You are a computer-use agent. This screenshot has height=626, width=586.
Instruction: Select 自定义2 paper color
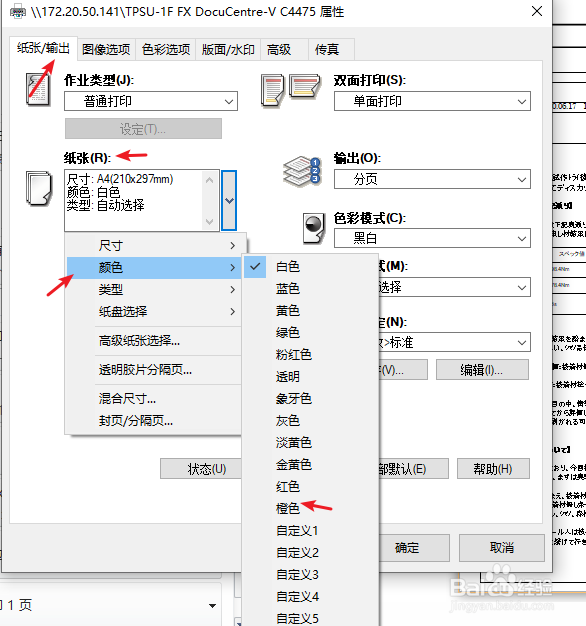[x=311, y=553]
